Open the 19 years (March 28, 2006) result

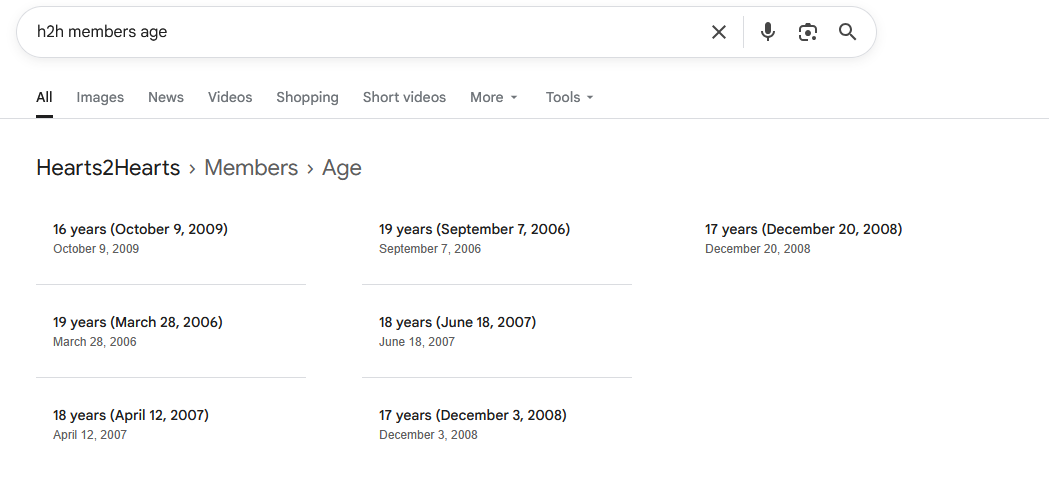[138, 322]
